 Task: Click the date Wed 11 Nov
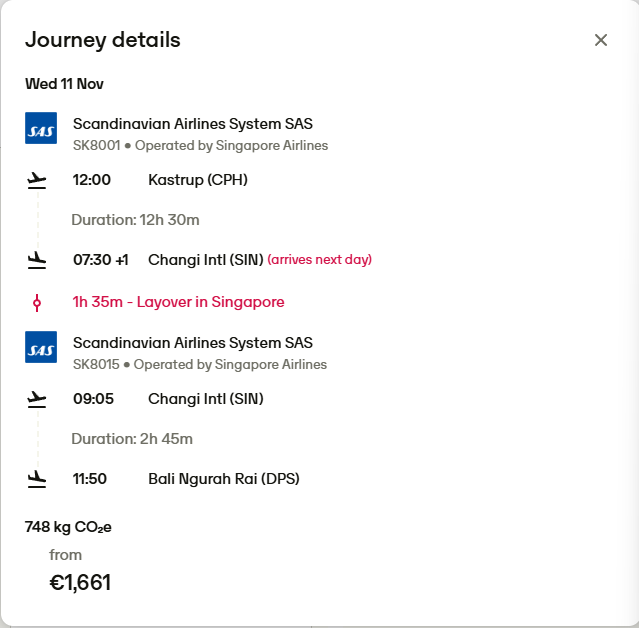64,84
